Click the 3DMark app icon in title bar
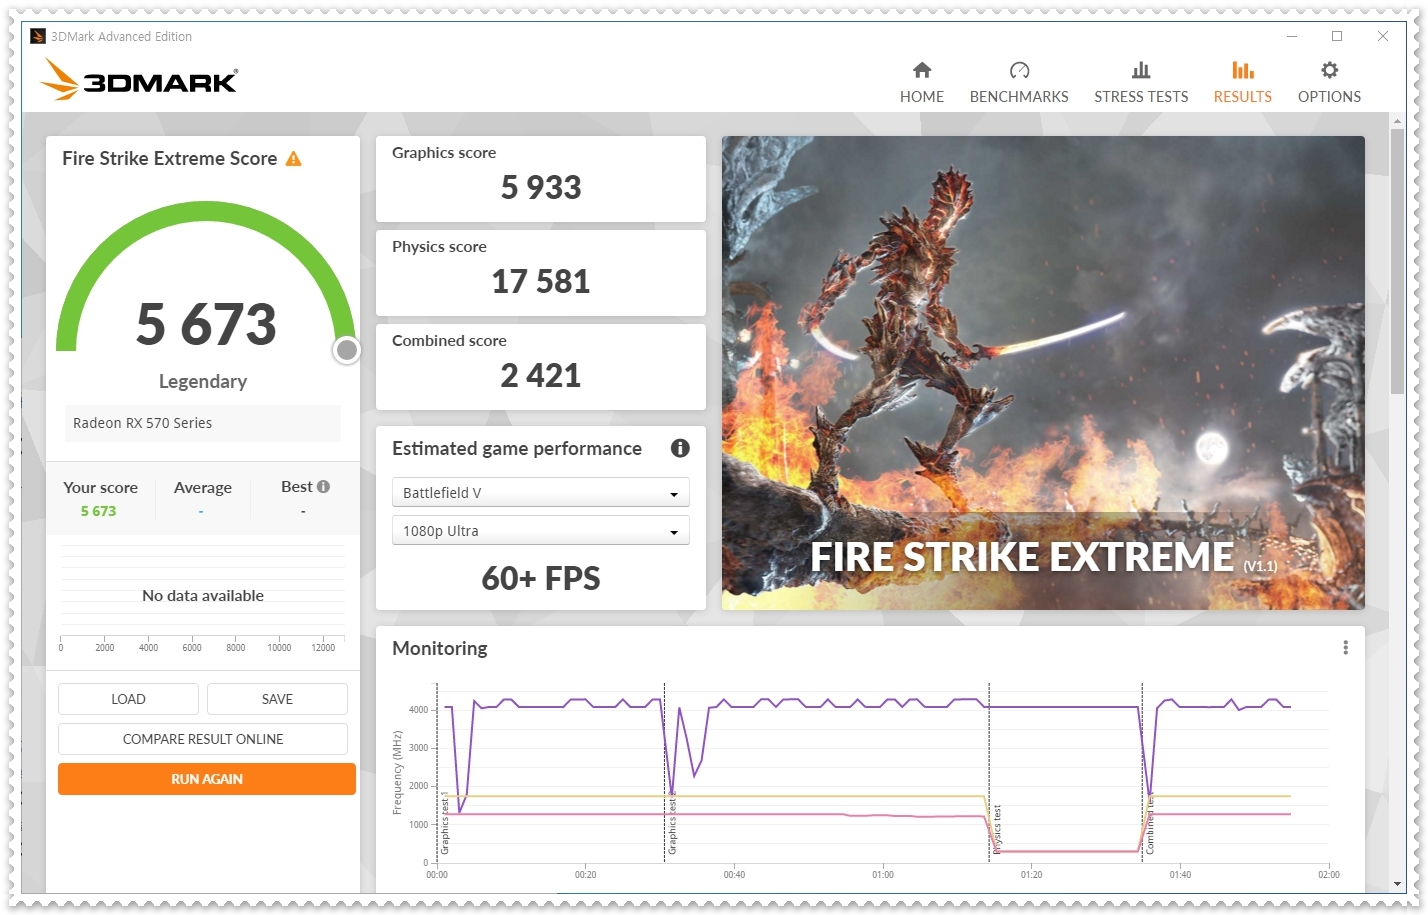The height and width of the screenshot is (915, 1428). click(38, 36)
